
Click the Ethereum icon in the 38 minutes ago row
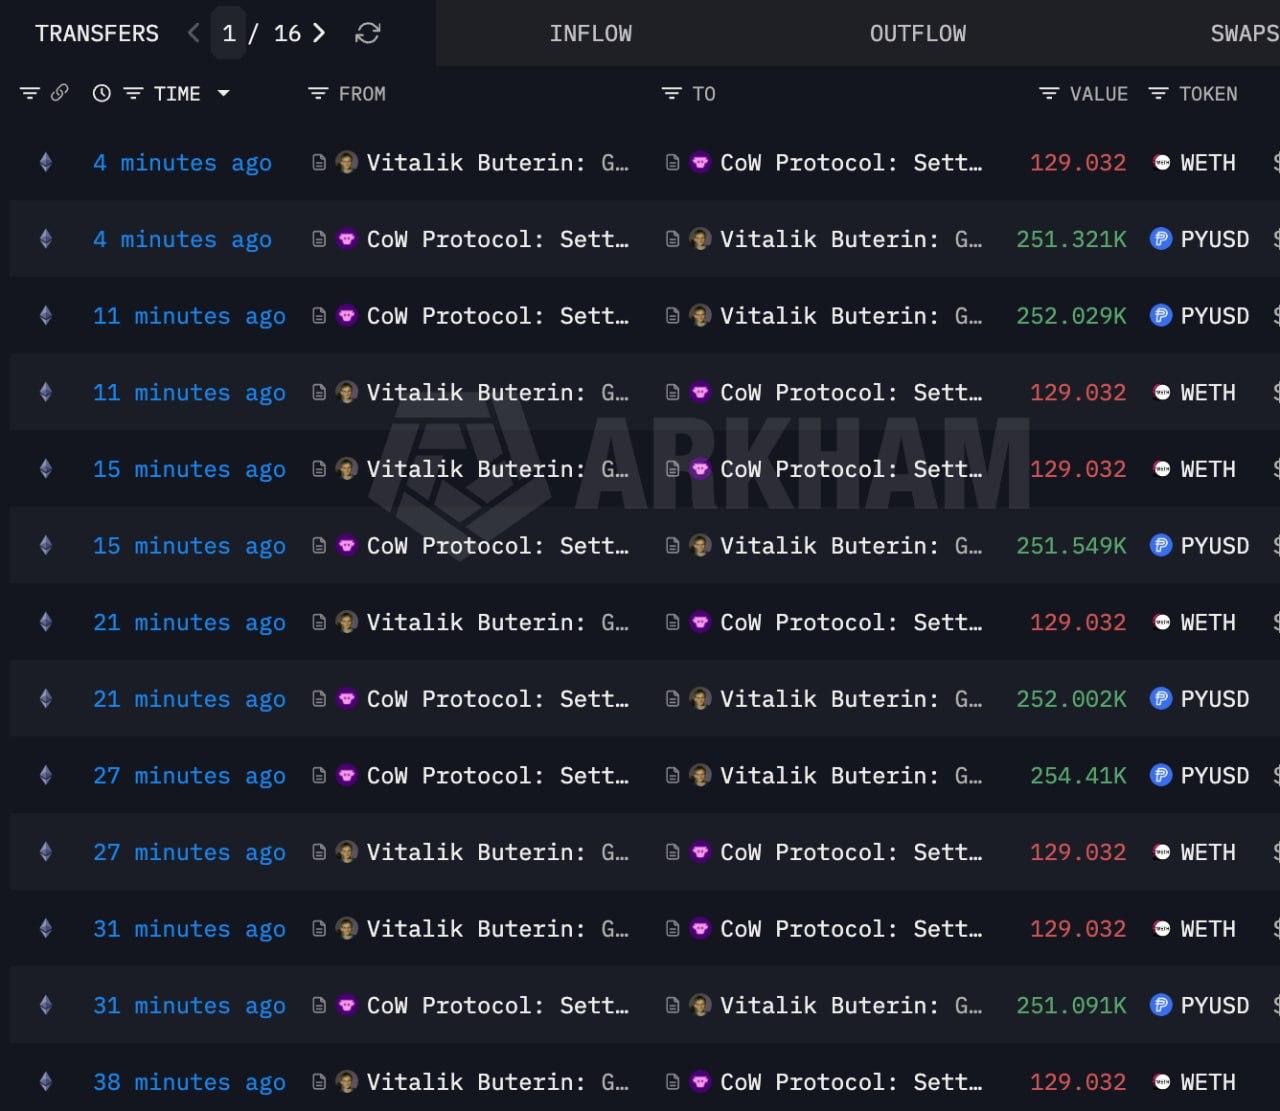(46, 1081)
